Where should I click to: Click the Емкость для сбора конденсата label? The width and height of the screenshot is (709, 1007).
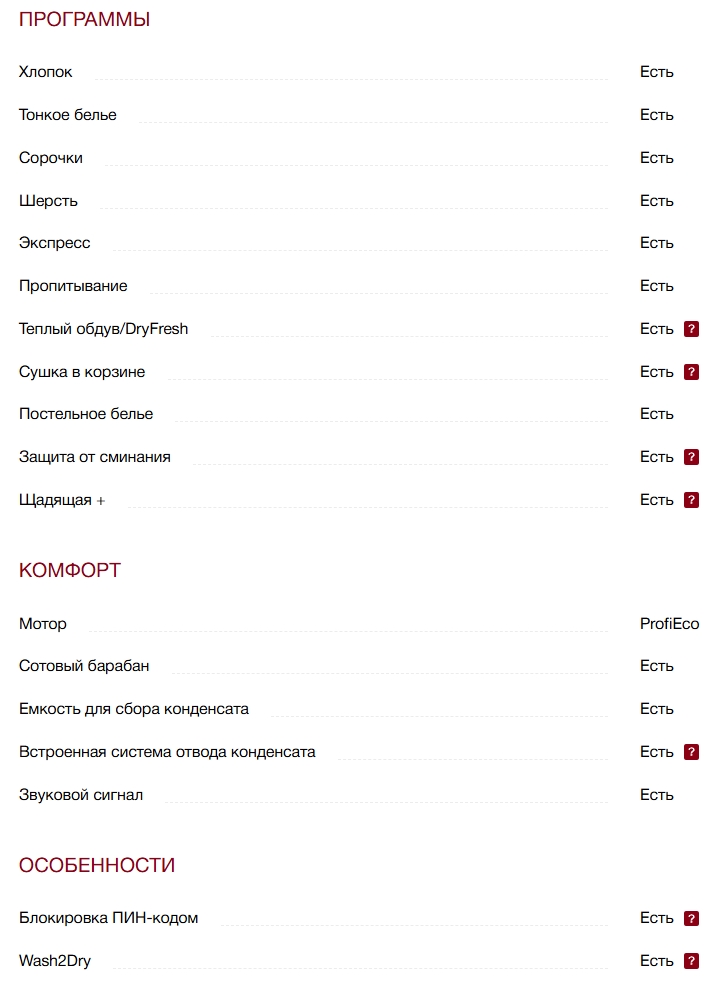coord(134,709)
